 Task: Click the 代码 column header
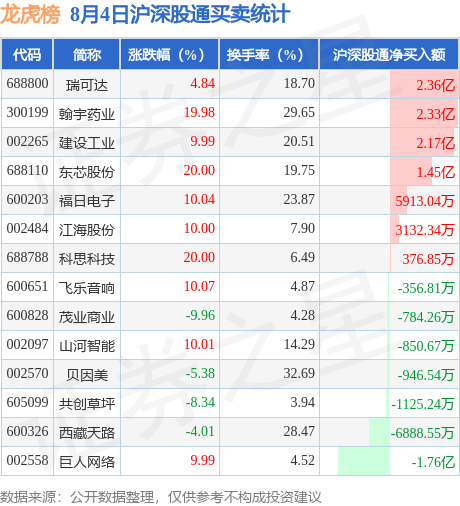pos(27,54)
